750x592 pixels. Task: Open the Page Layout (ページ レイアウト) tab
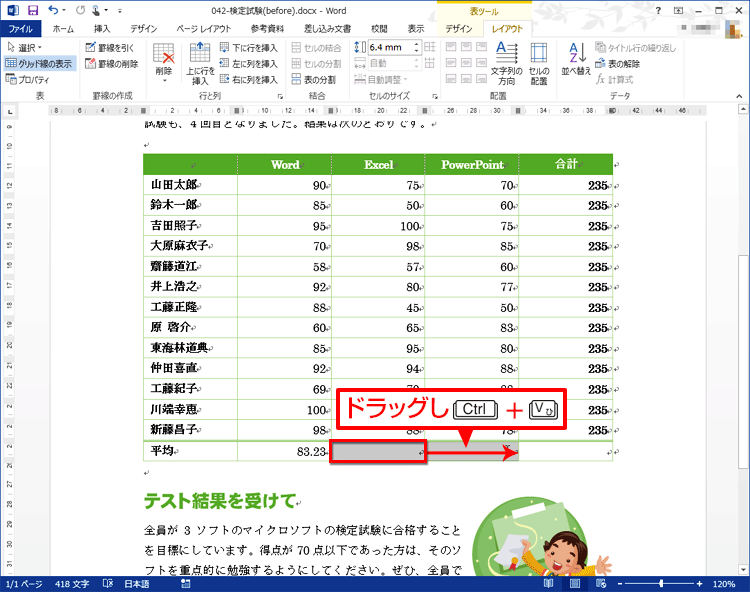pos(203,29)
